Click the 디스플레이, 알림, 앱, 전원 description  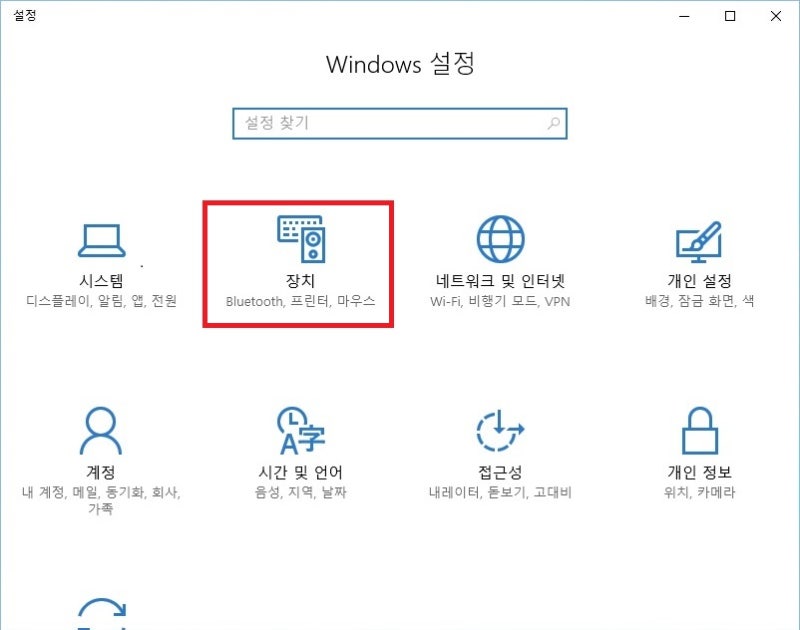pyautogui.click(x=101, y=301)
